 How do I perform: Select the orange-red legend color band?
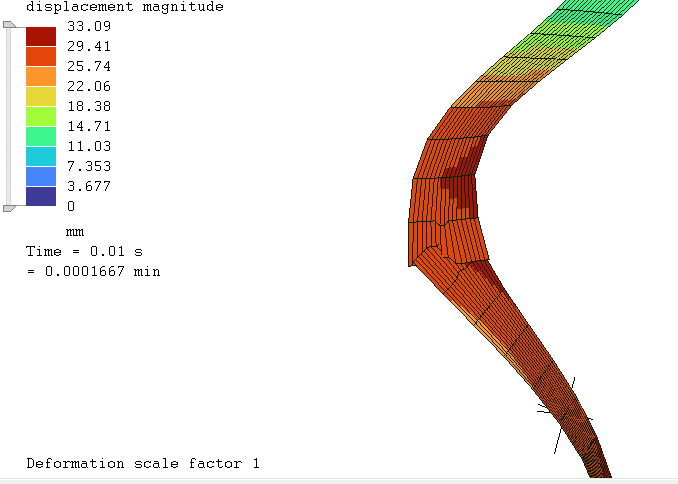coord(41,57)
